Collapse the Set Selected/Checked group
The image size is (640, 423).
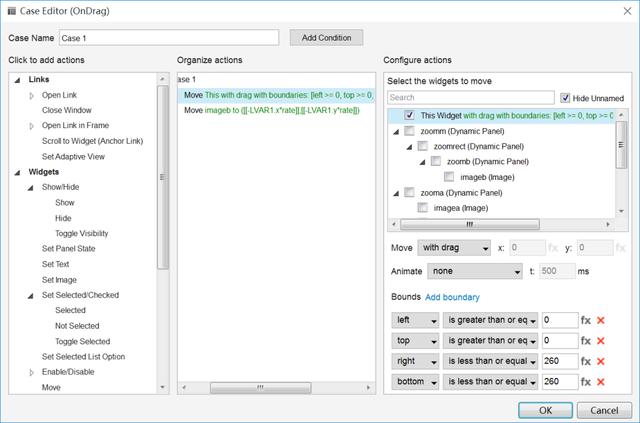pyautogui.click(x=31, y=296)
